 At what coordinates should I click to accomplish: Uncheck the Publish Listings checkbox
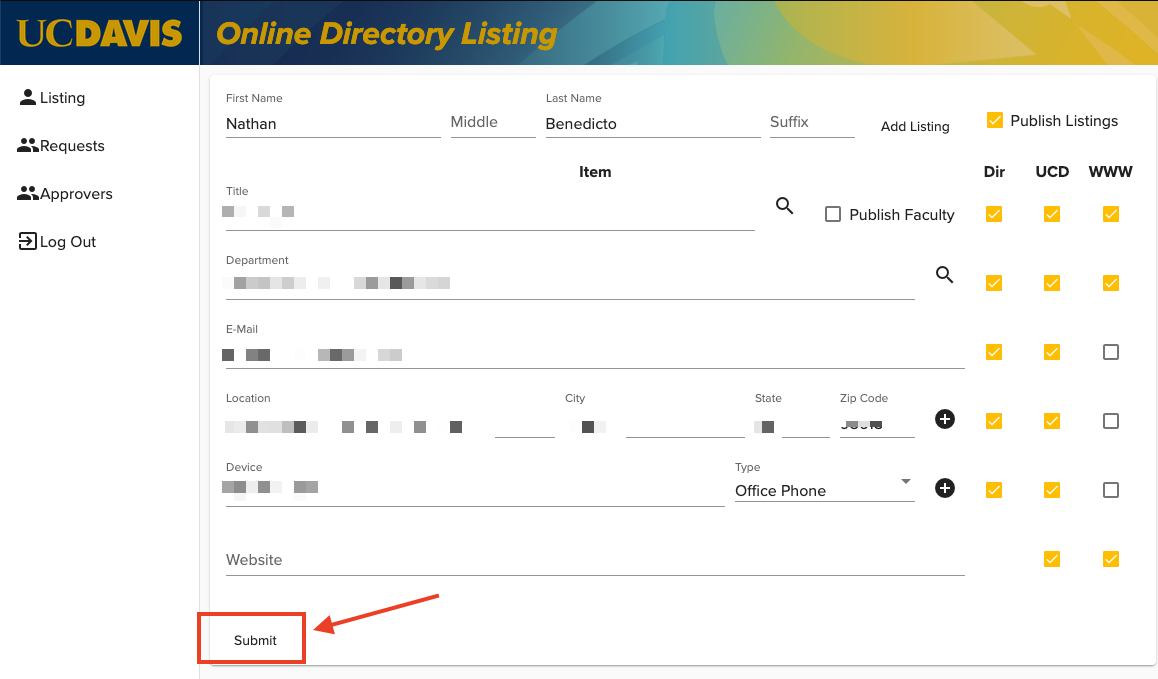[x=994, y=120]
